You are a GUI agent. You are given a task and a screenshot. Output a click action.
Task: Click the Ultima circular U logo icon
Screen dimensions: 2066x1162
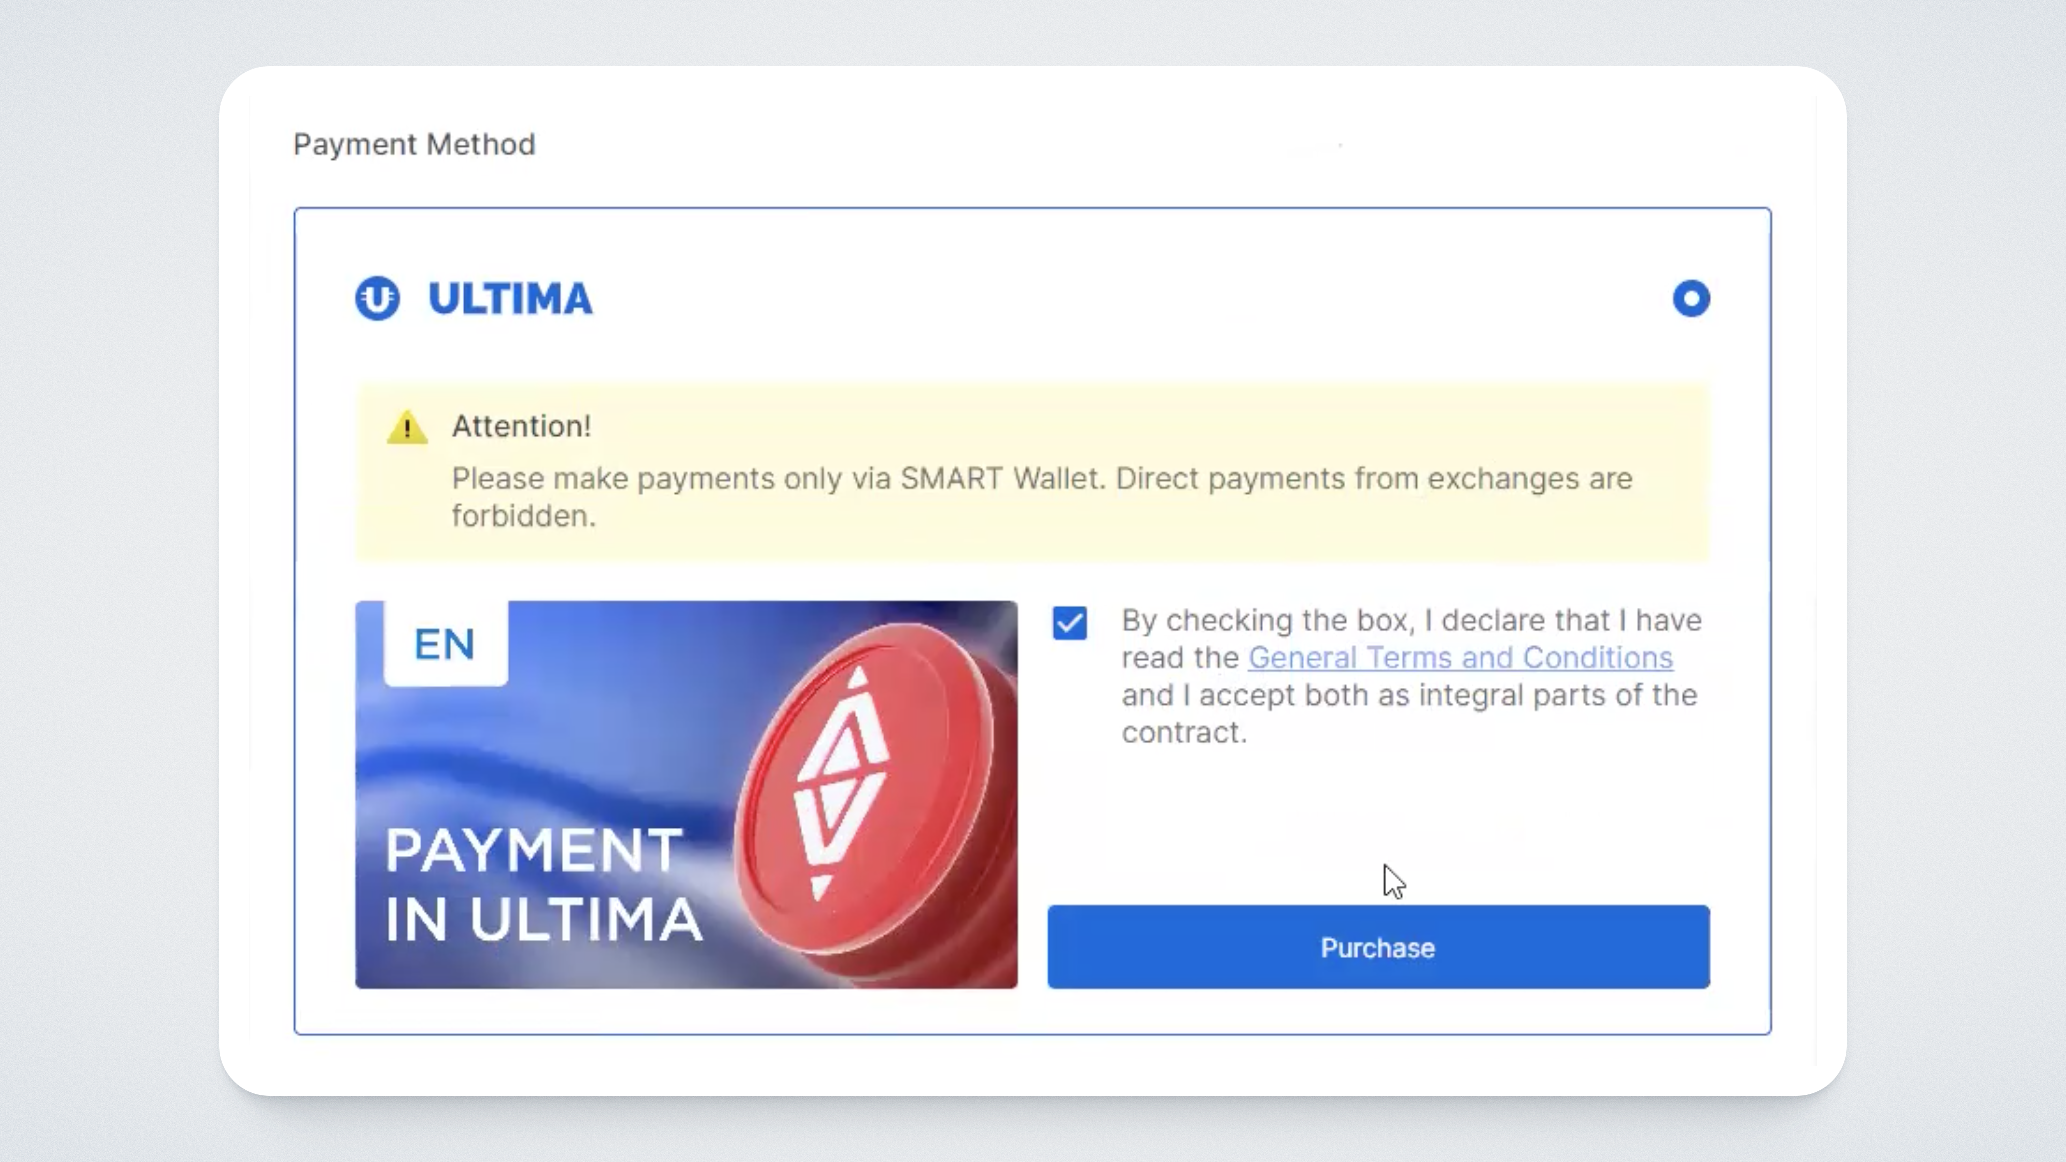point(377,298)
